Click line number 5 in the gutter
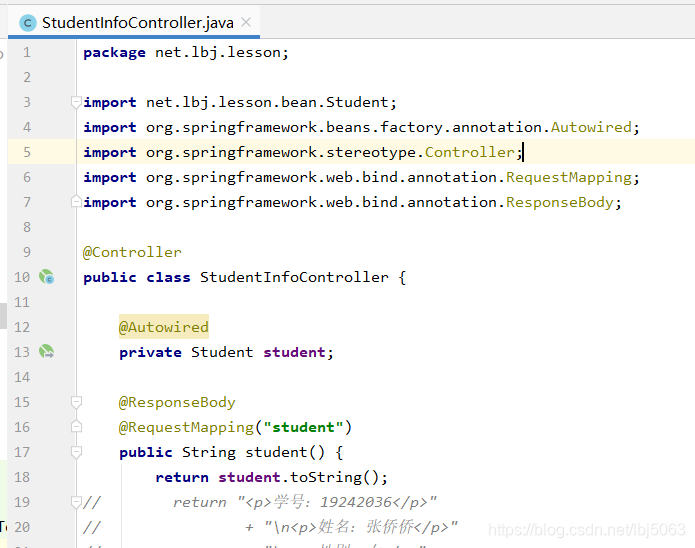The image size is (695, 548). pos(27,152)
